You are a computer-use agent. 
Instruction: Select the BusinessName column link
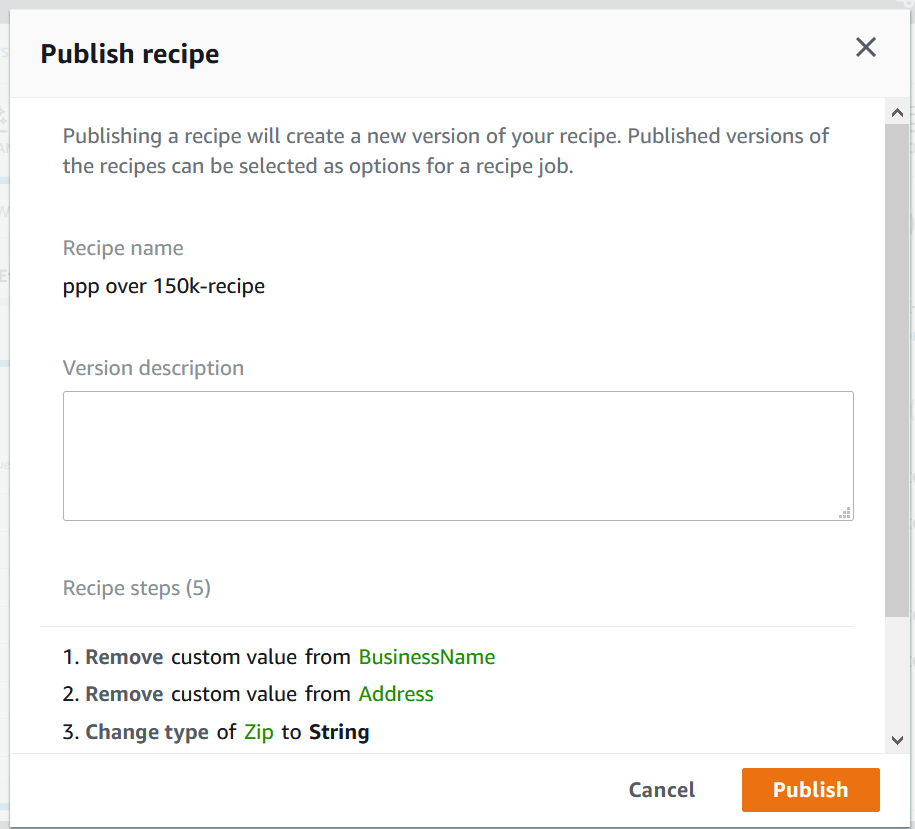427,657
